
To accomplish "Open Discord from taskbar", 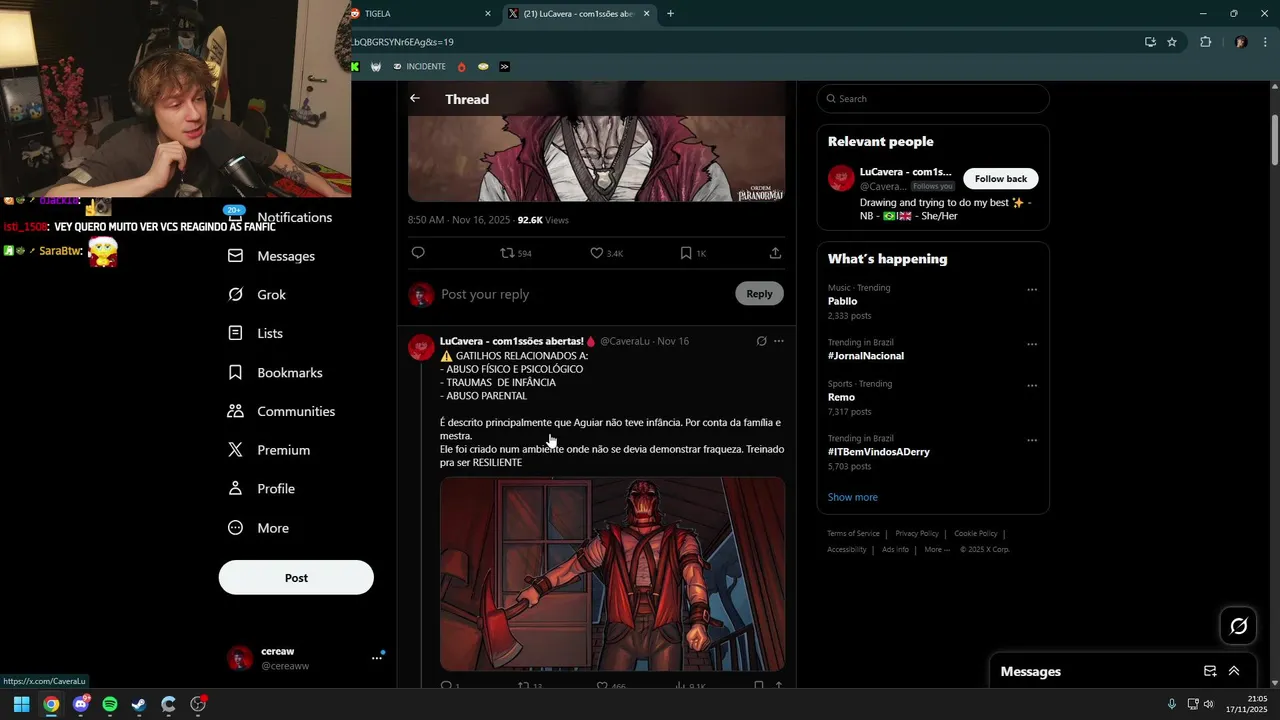I will [x=81, y=704].
